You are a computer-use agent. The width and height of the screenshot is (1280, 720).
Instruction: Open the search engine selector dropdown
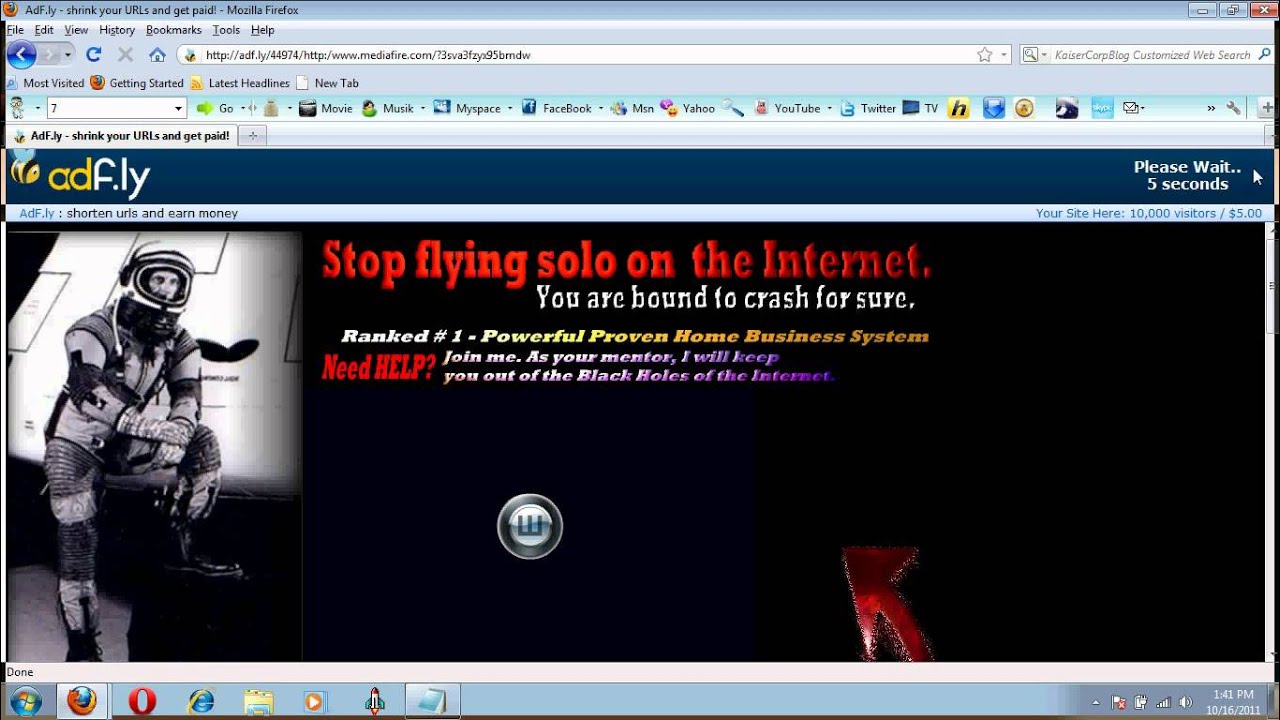pos(1034,55)
